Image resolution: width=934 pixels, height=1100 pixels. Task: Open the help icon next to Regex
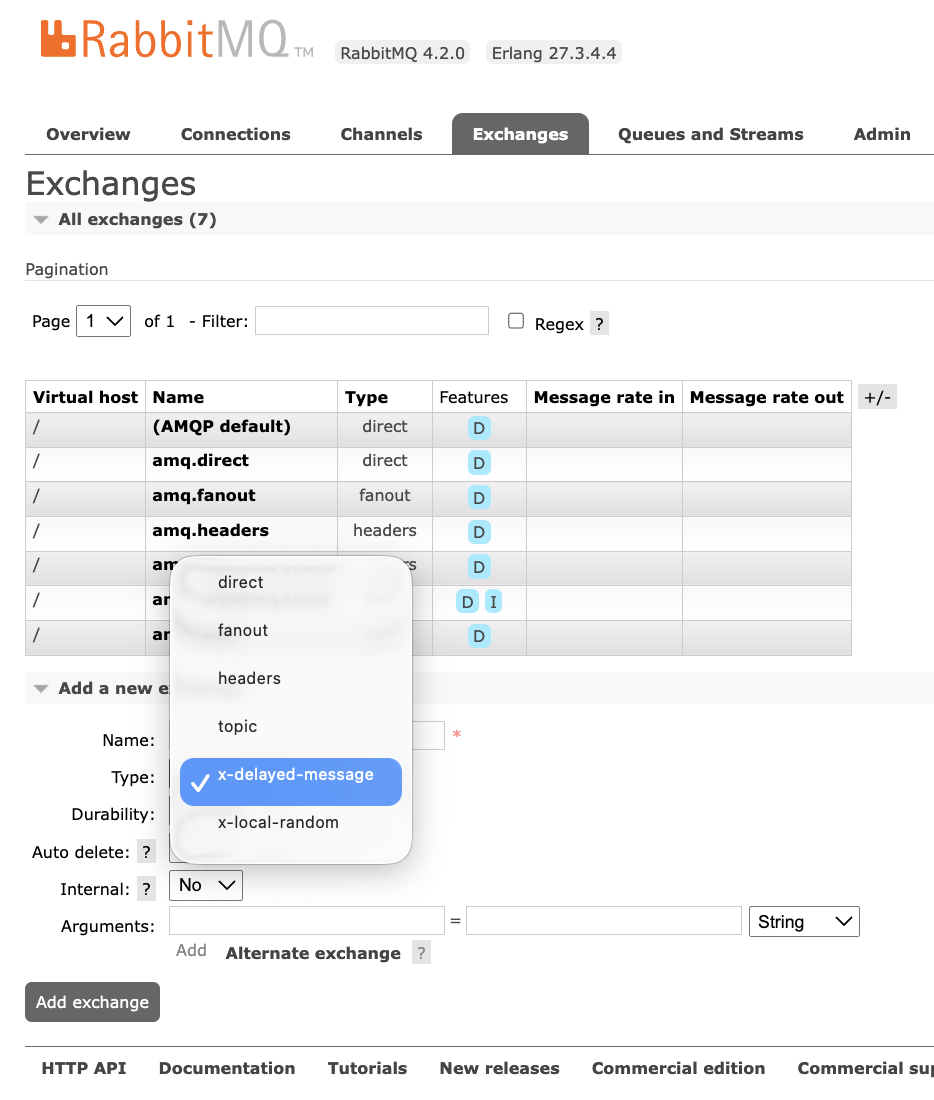point(598,324)
